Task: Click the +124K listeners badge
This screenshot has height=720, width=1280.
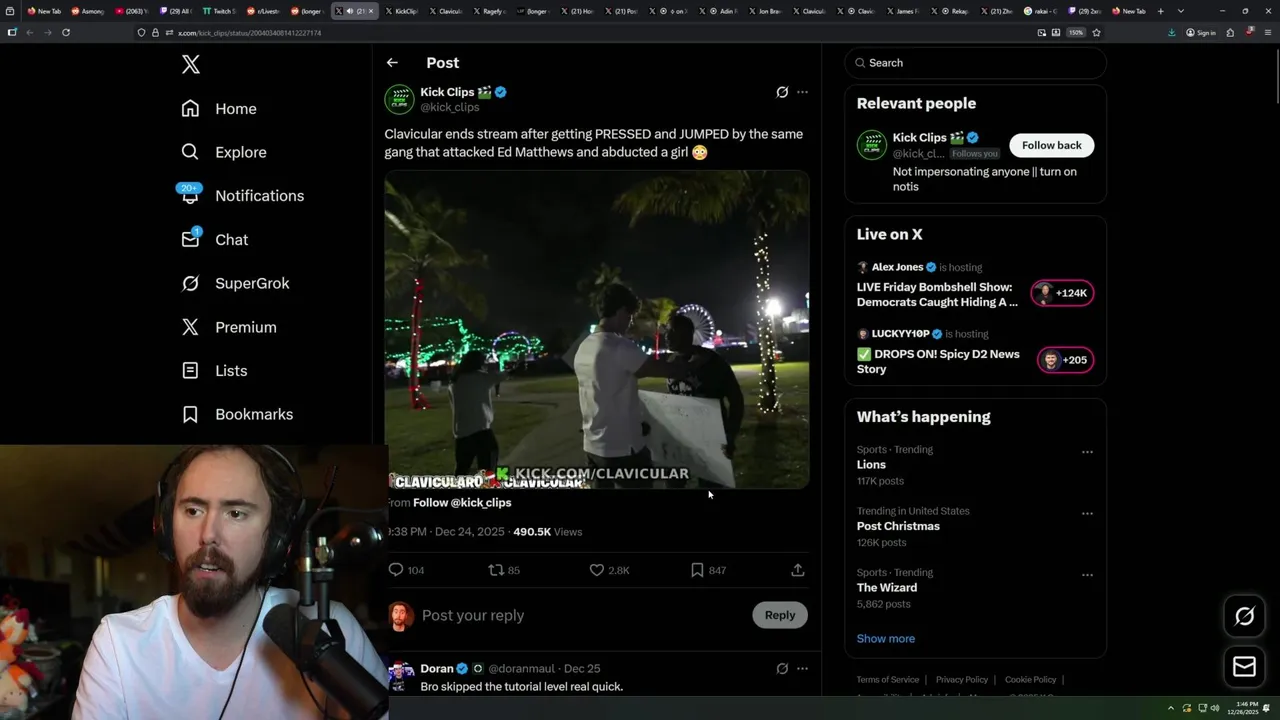Action: point(1063,293)
